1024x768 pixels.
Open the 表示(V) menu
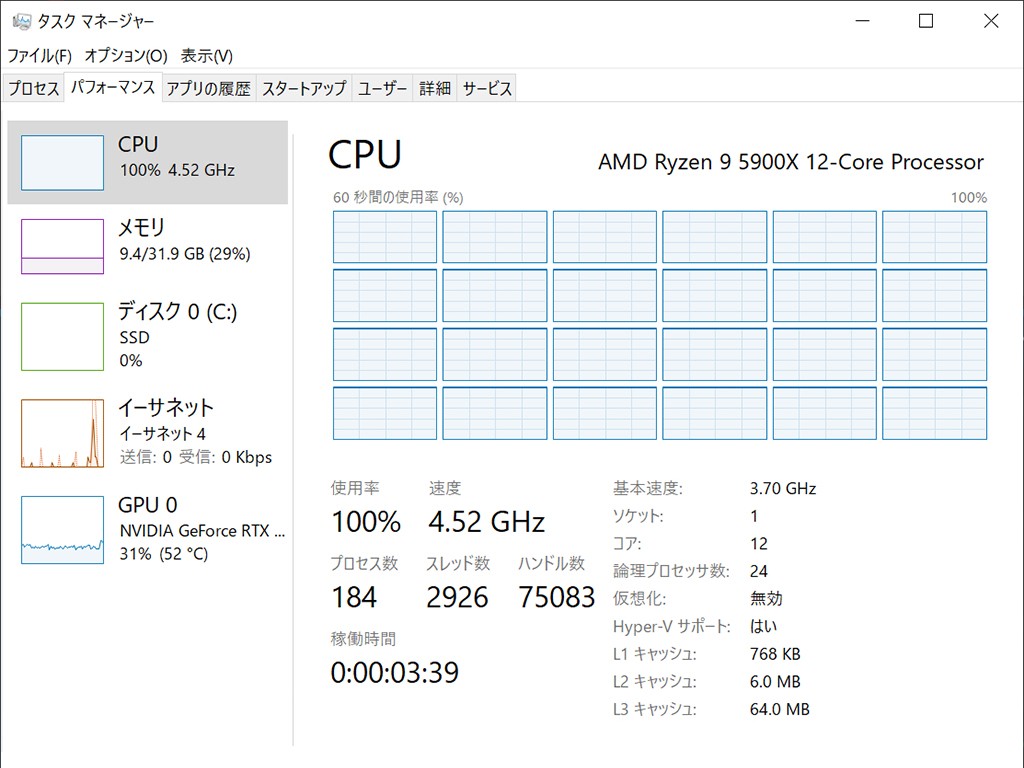[x=207, y=55]
